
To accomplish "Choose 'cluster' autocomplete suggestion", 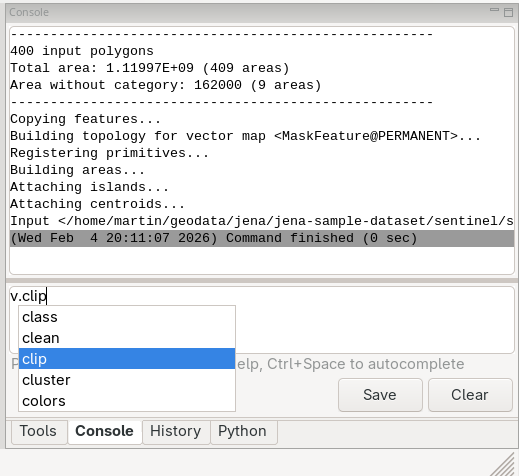I will [x=127, y=380].
